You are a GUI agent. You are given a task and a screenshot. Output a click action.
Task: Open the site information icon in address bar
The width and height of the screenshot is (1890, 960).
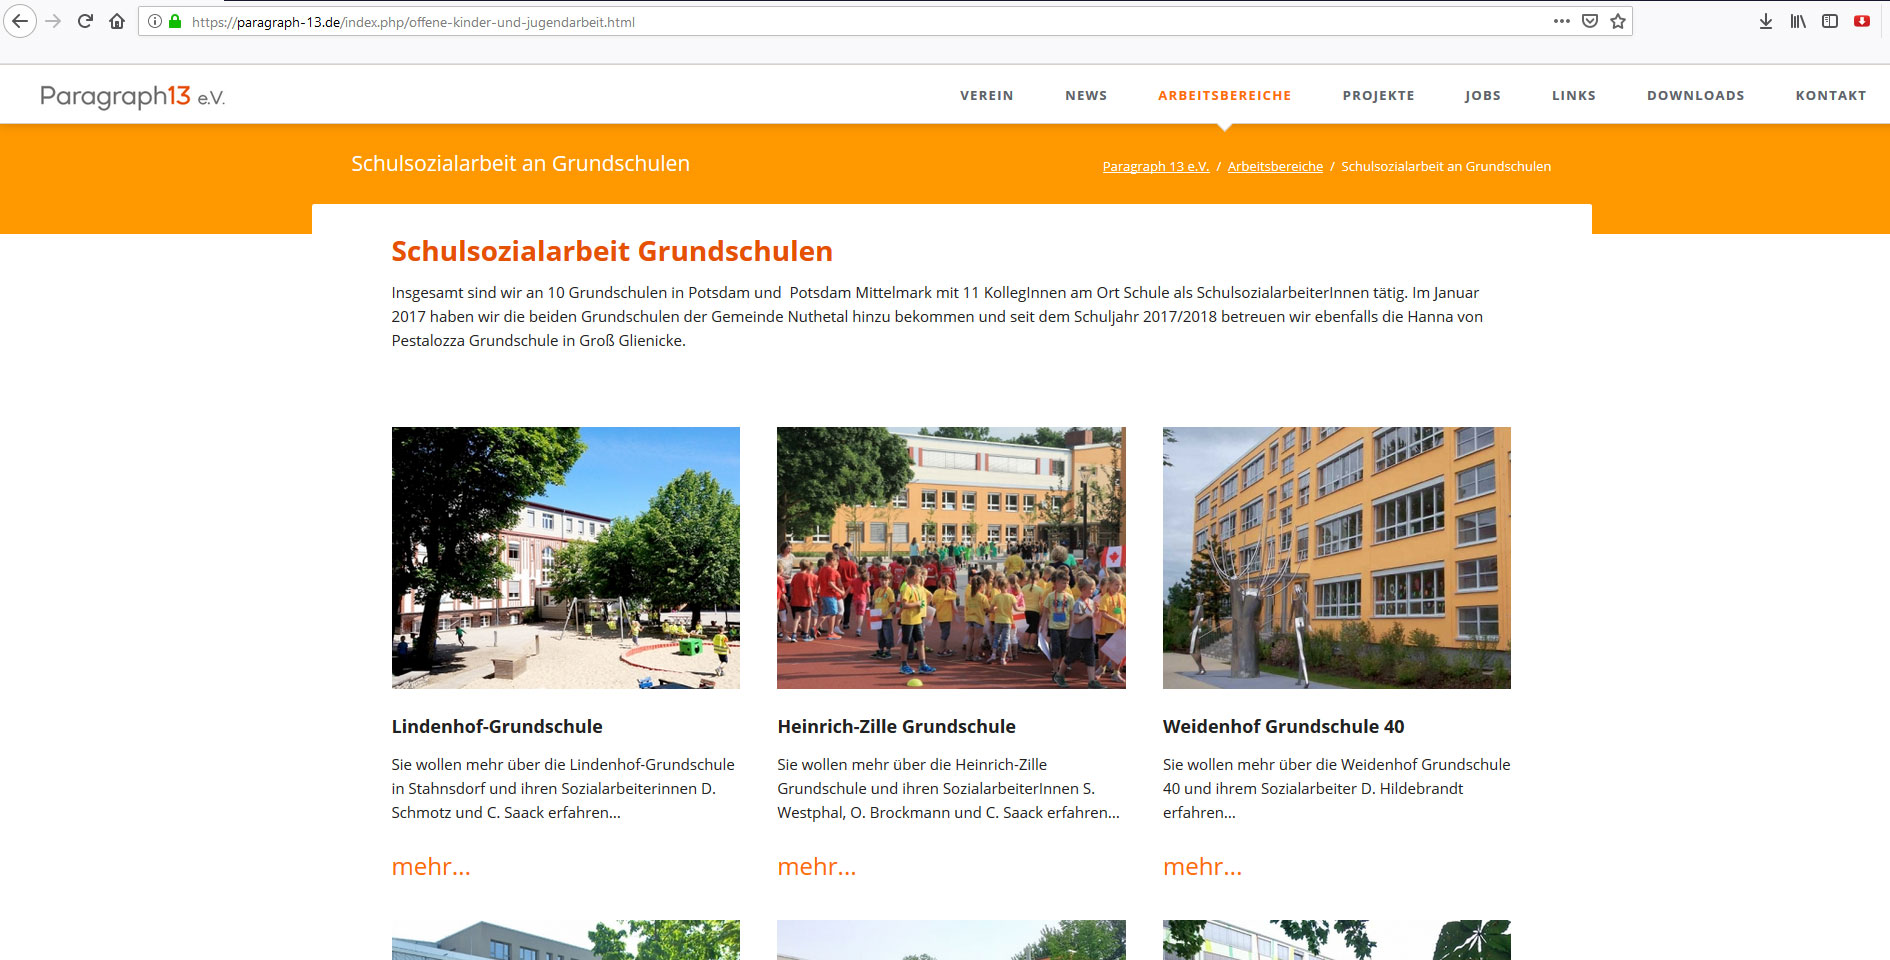[155, 21]
